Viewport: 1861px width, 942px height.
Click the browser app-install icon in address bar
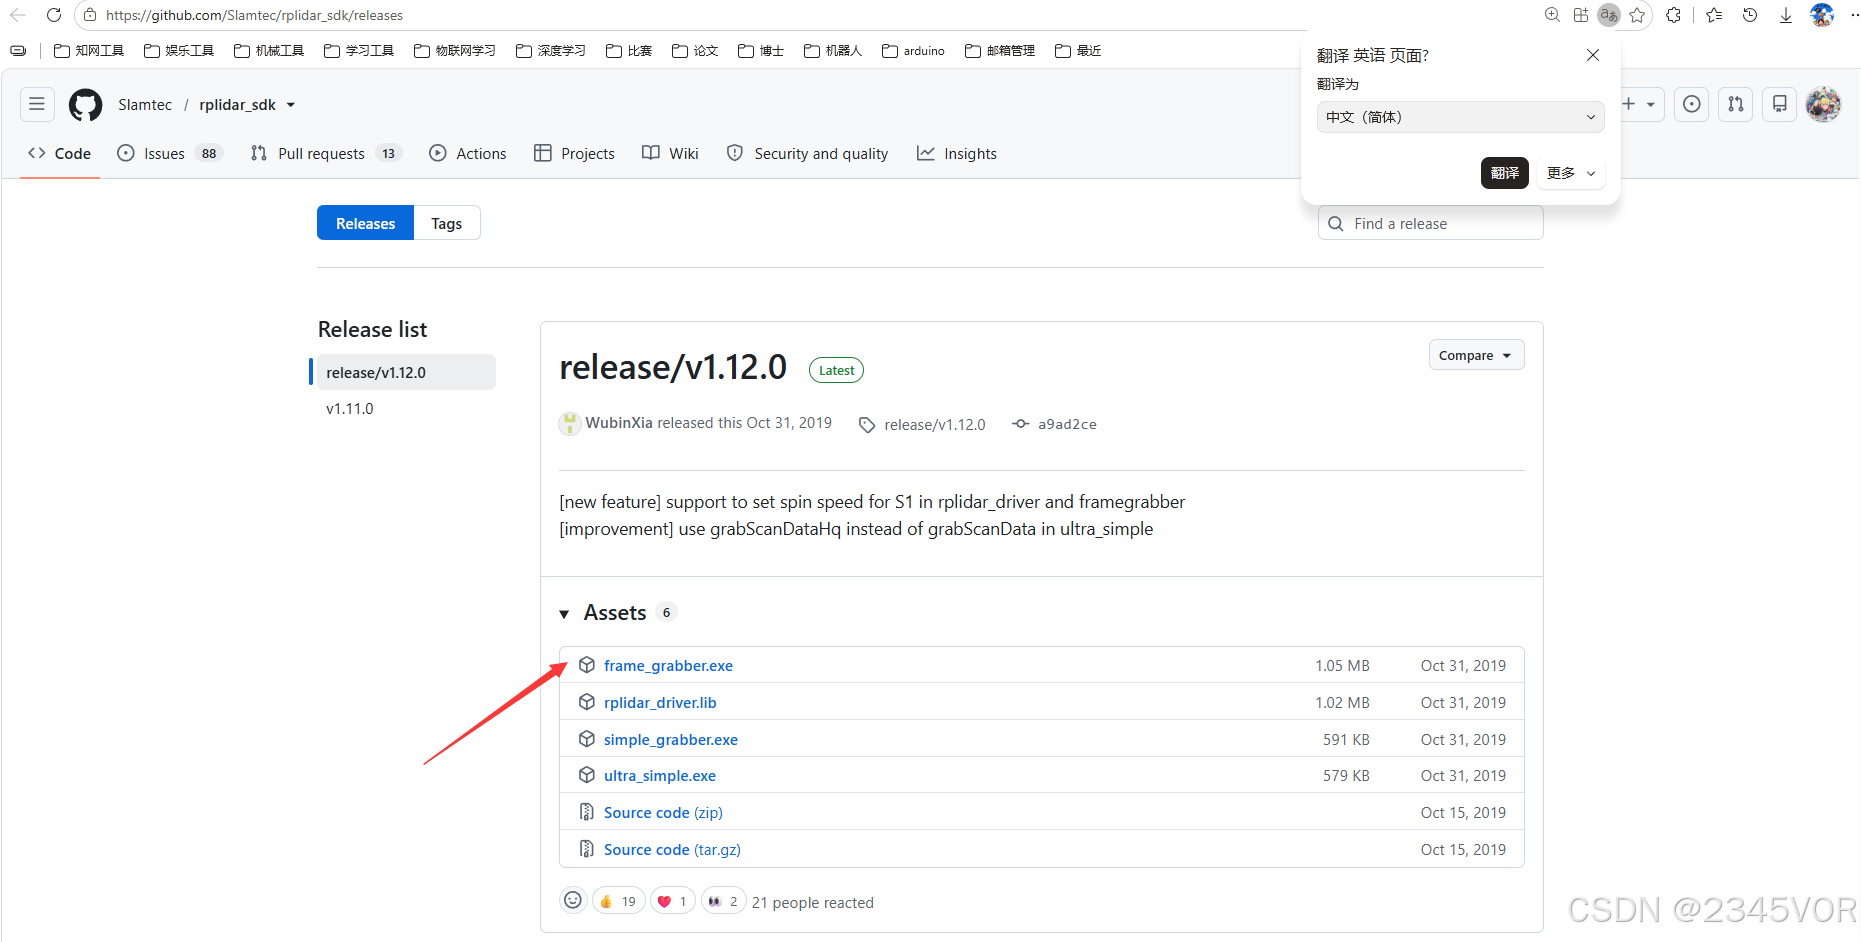click(1580, 15)
